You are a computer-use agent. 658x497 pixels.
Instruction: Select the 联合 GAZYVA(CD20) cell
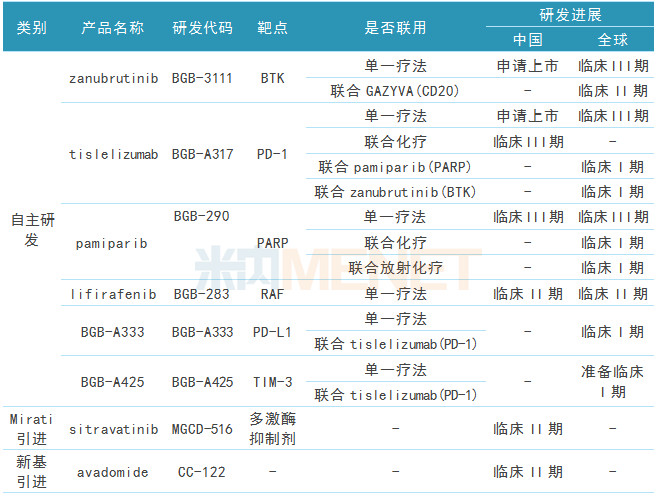394,90
